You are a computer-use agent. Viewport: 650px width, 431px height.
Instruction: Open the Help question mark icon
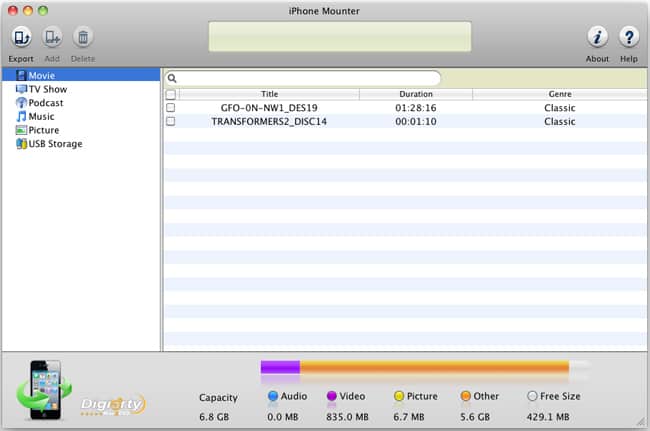click(629, 37)
